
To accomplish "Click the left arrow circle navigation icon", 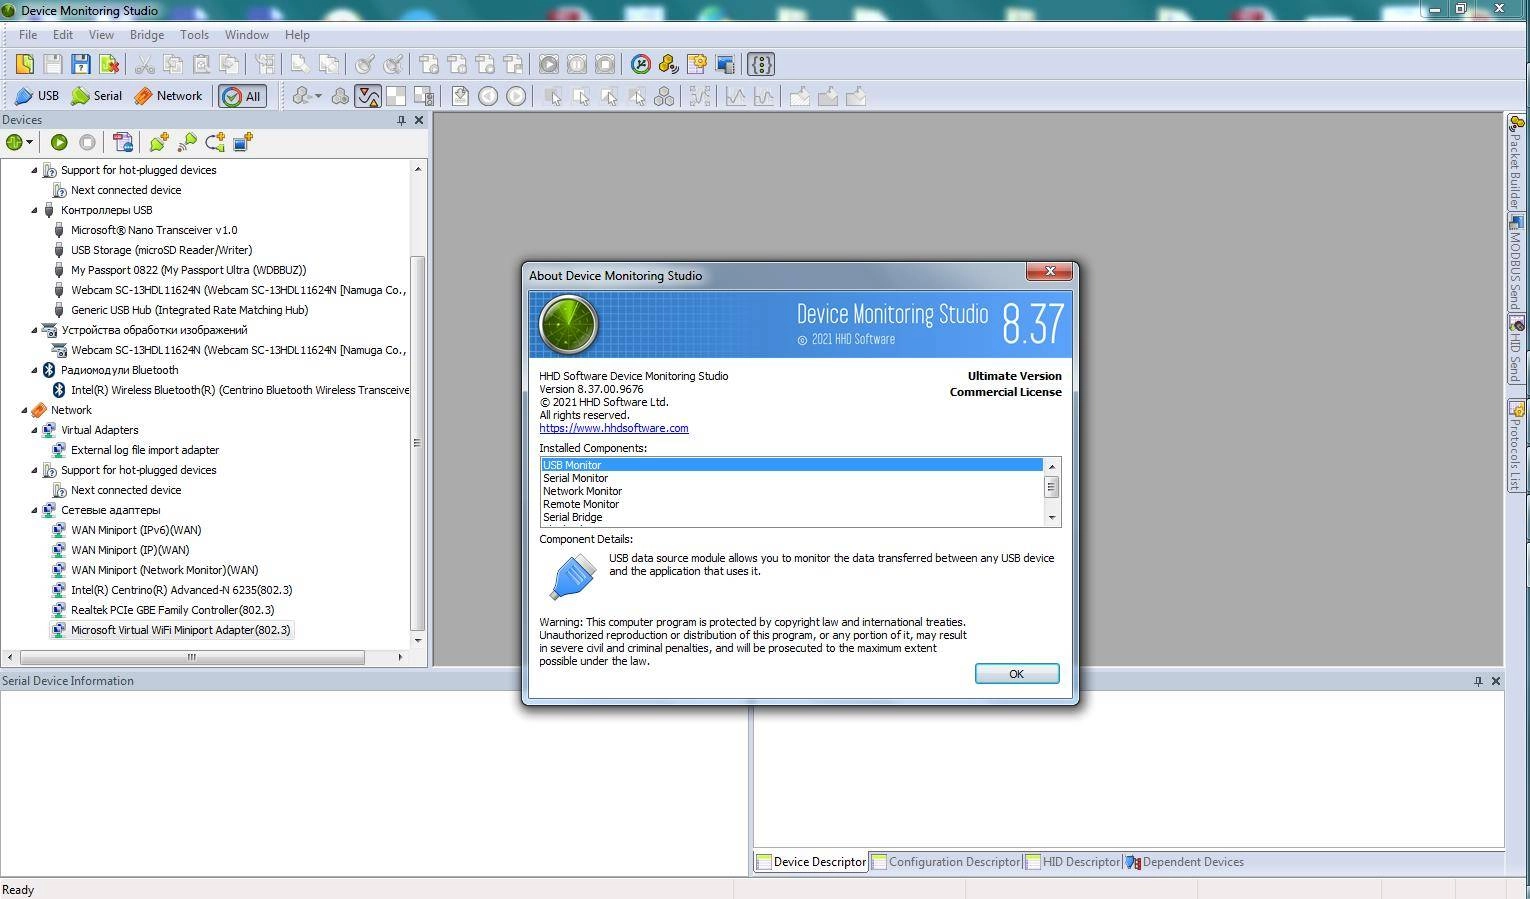I will pyautogui.click(x=488, y=96).
